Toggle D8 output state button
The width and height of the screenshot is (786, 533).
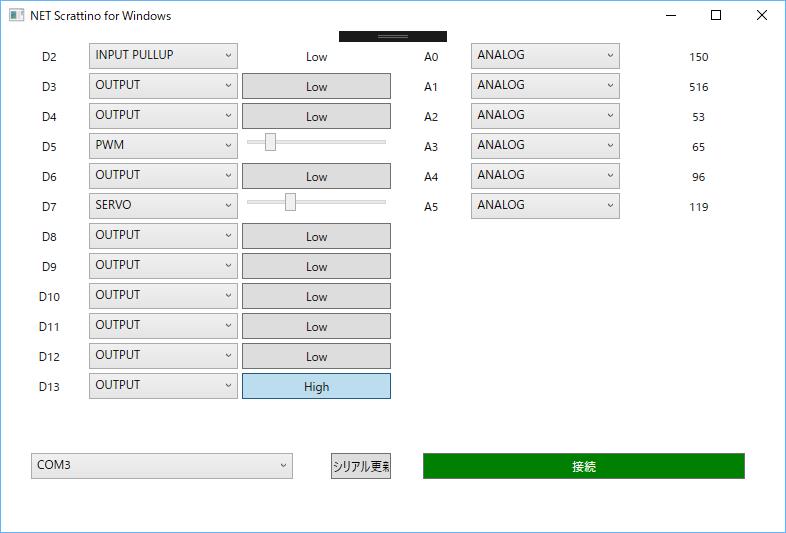point(316,236)
